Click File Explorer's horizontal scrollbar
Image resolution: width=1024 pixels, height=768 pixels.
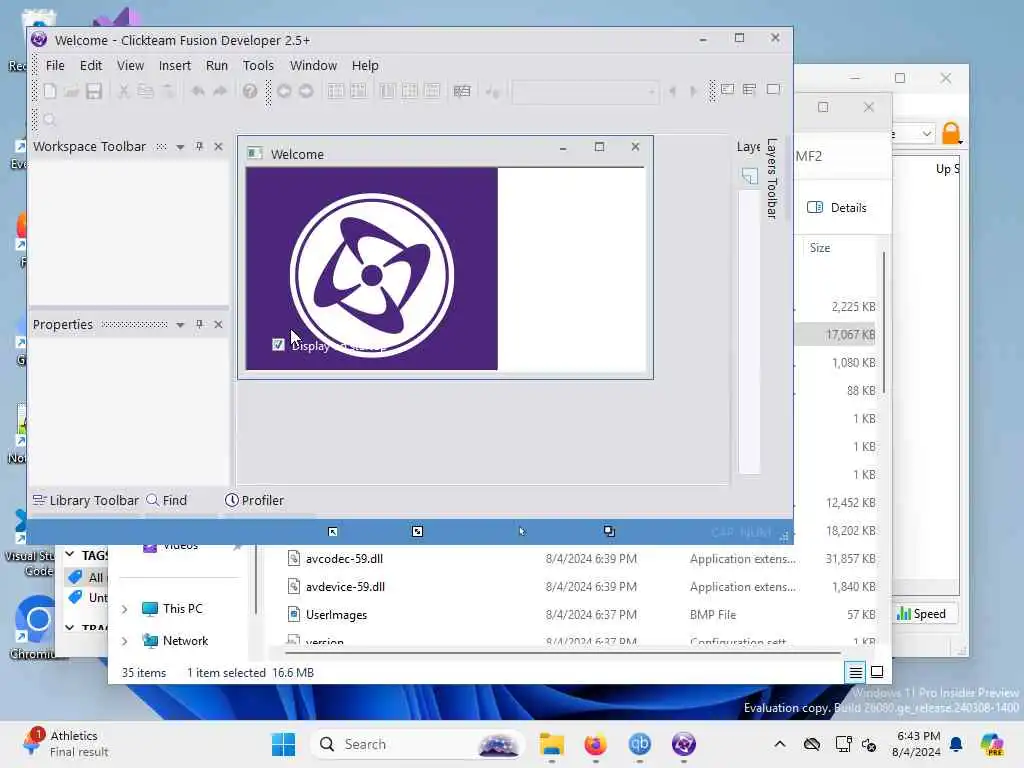(562, 652)
